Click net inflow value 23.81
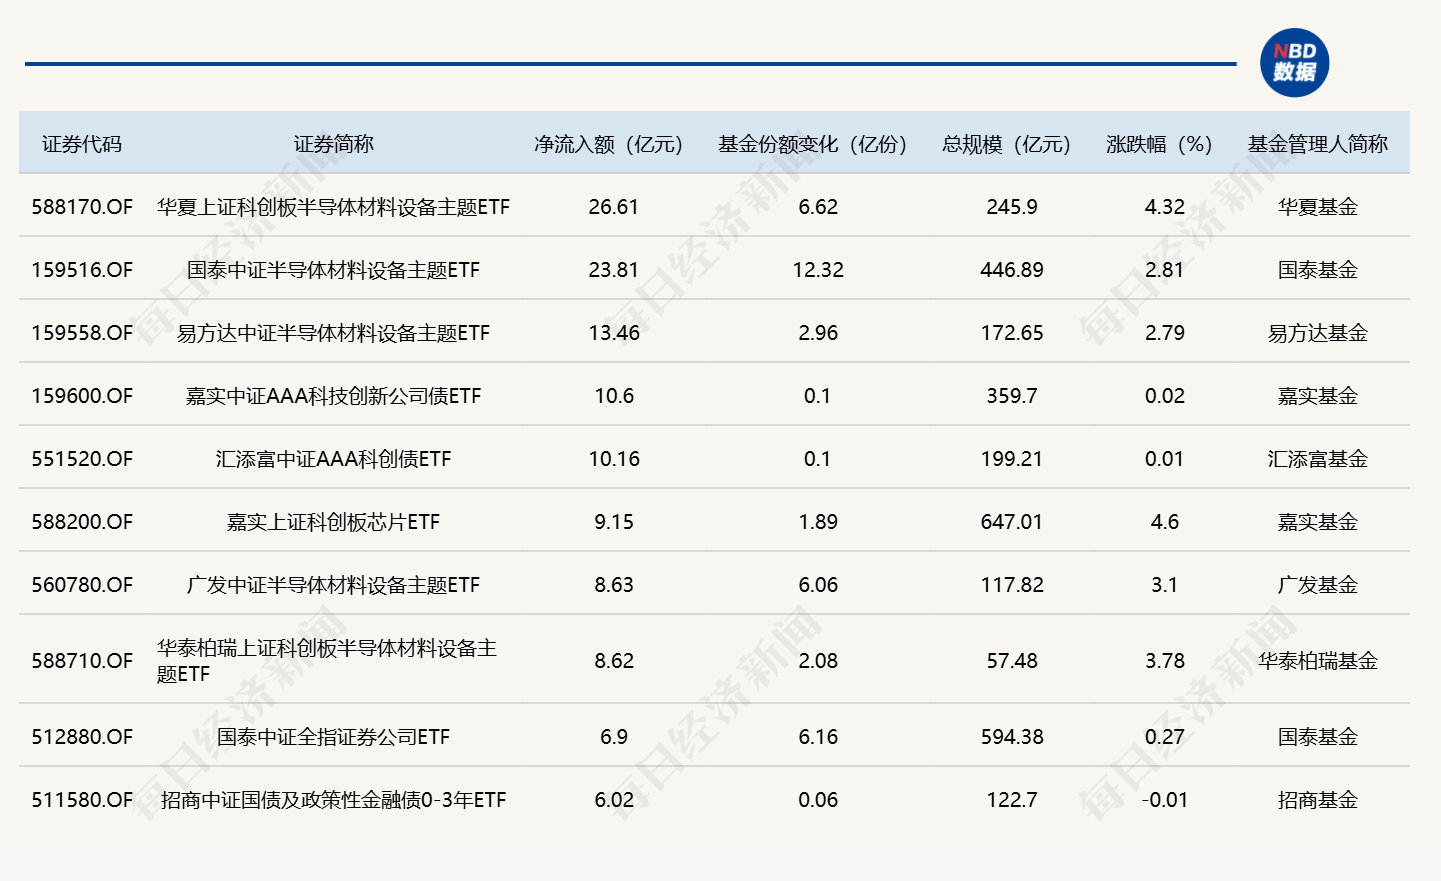Screen dimensions: 1441x881 (614, 270)
